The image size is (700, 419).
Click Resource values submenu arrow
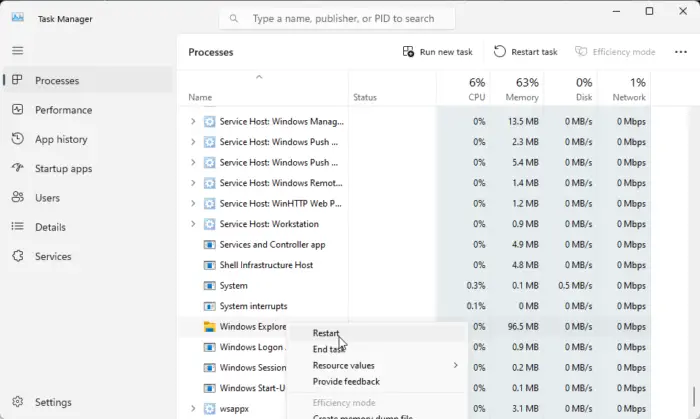tap(455, 365)
